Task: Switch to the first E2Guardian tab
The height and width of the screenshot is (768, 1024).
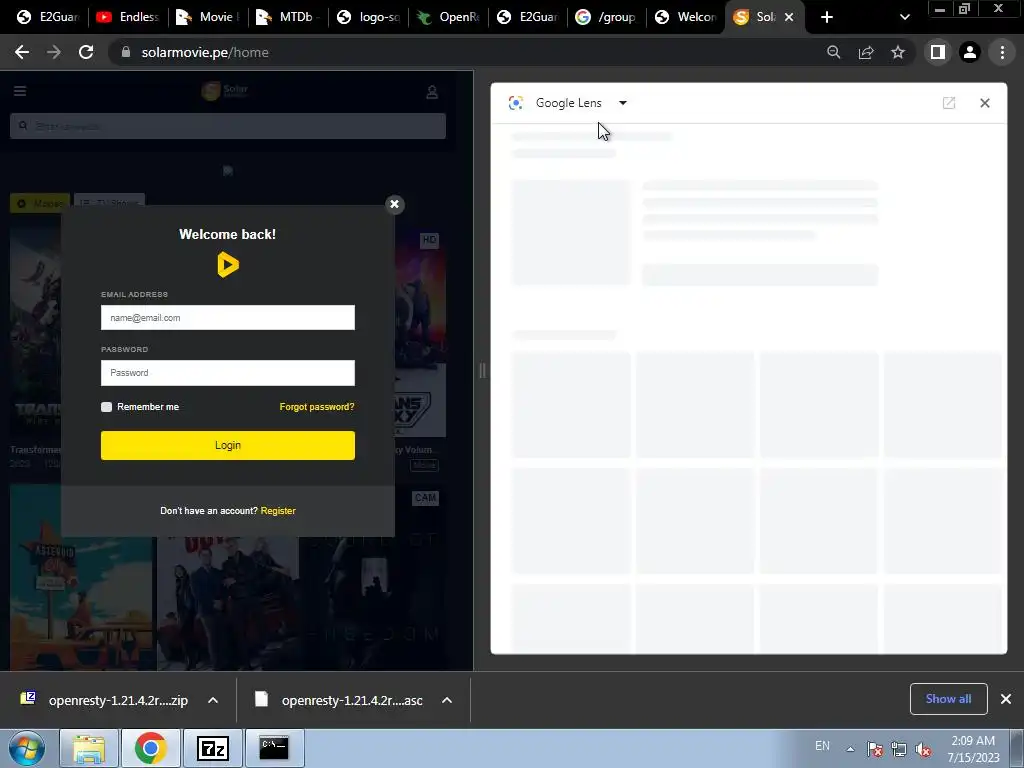Action: (48, 17)
